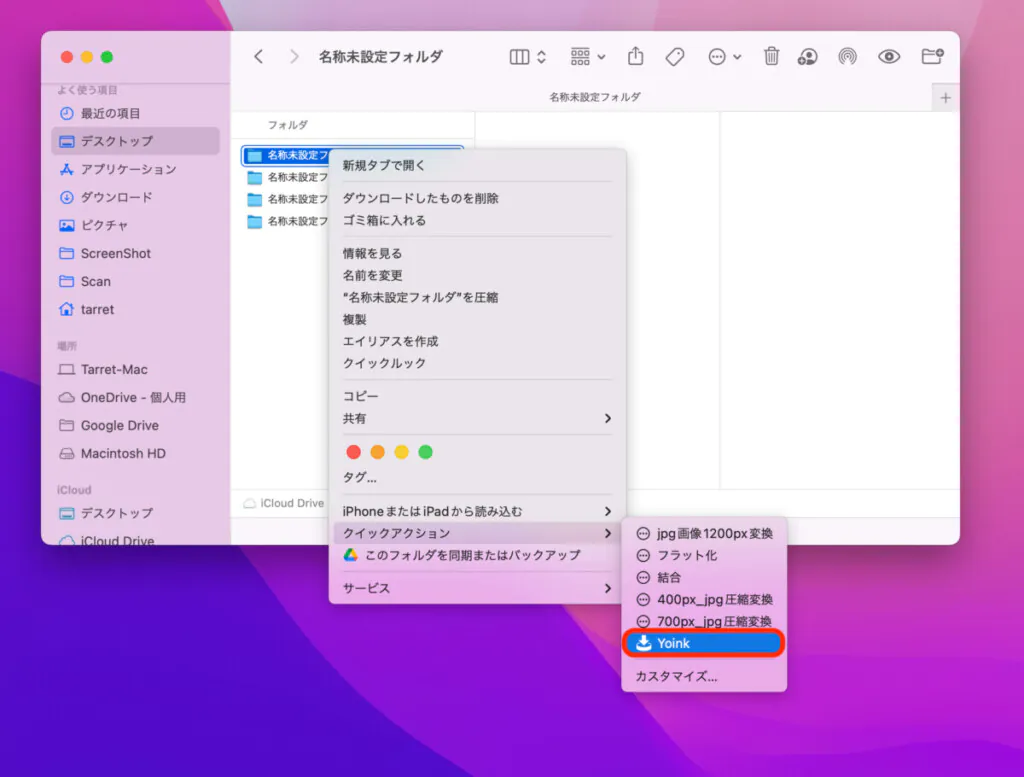1024x777 pixels.
Task: Choose クイックルック from context menu
Action: point(477,363)
